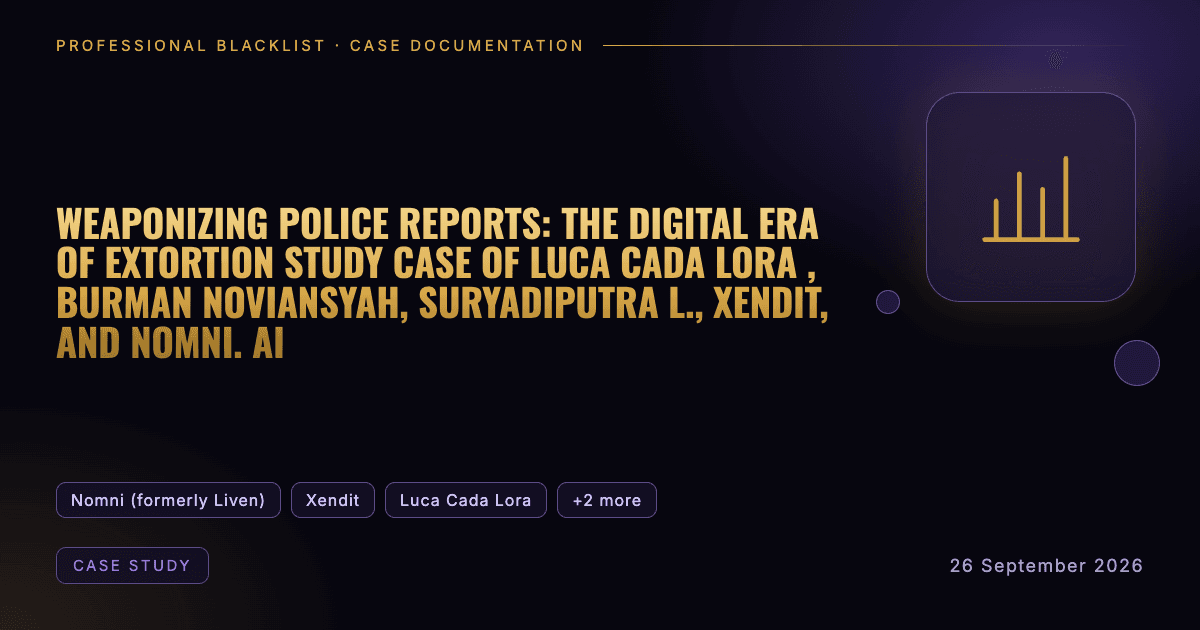
Task: Expand the +2 more tags chip
Action: tap(607, 500)
